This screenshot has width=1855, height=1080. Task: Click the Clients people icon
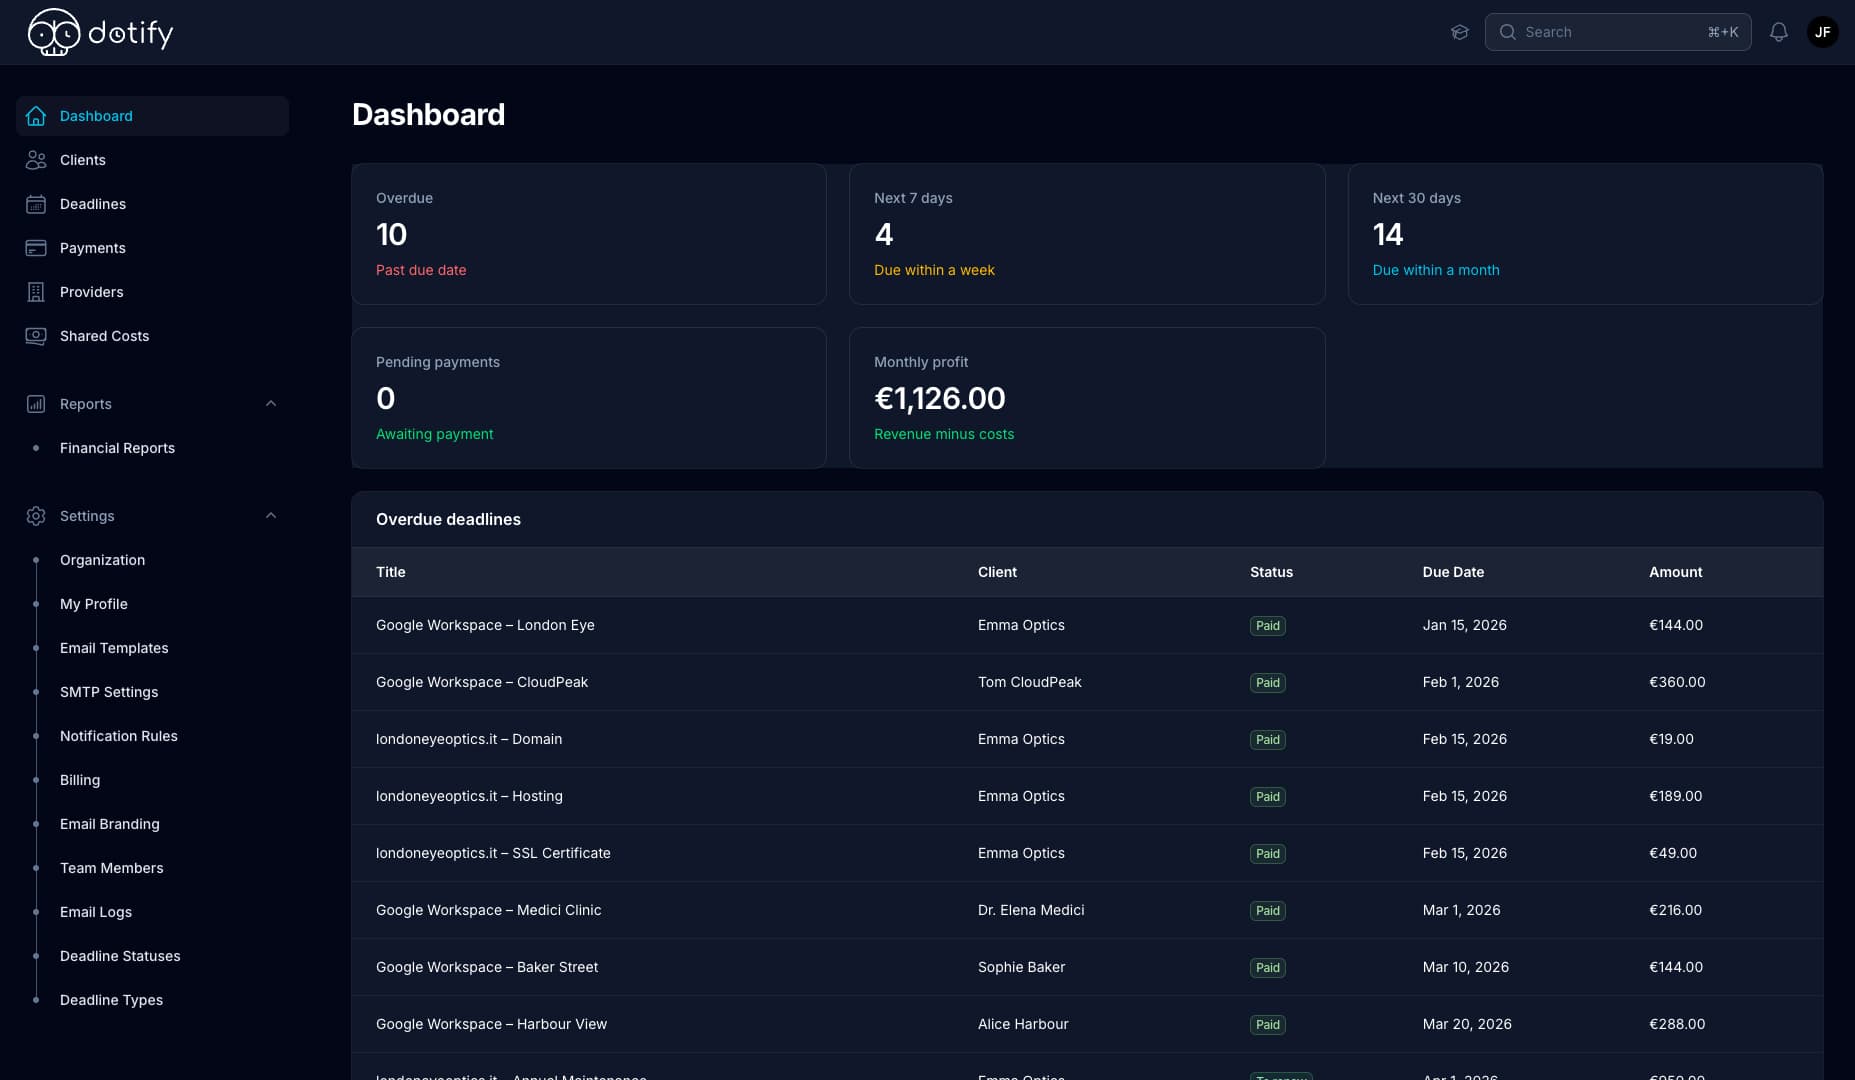pos(36,160)
